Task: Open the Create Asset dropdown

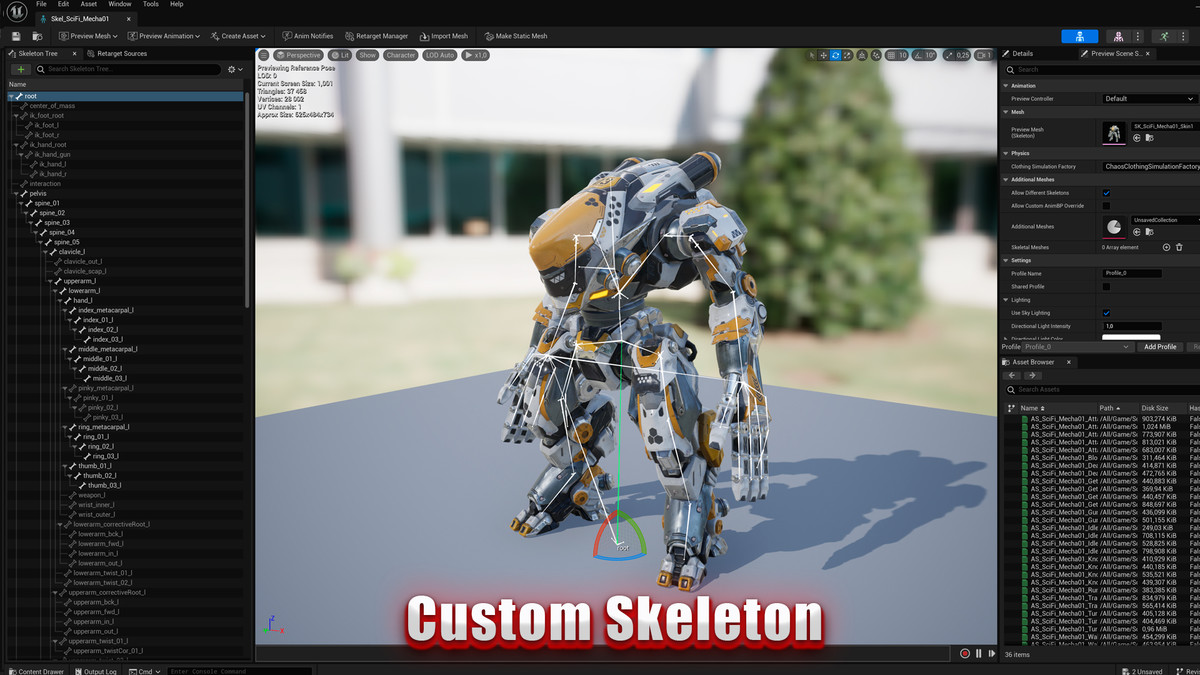Action: pos(238,36)
